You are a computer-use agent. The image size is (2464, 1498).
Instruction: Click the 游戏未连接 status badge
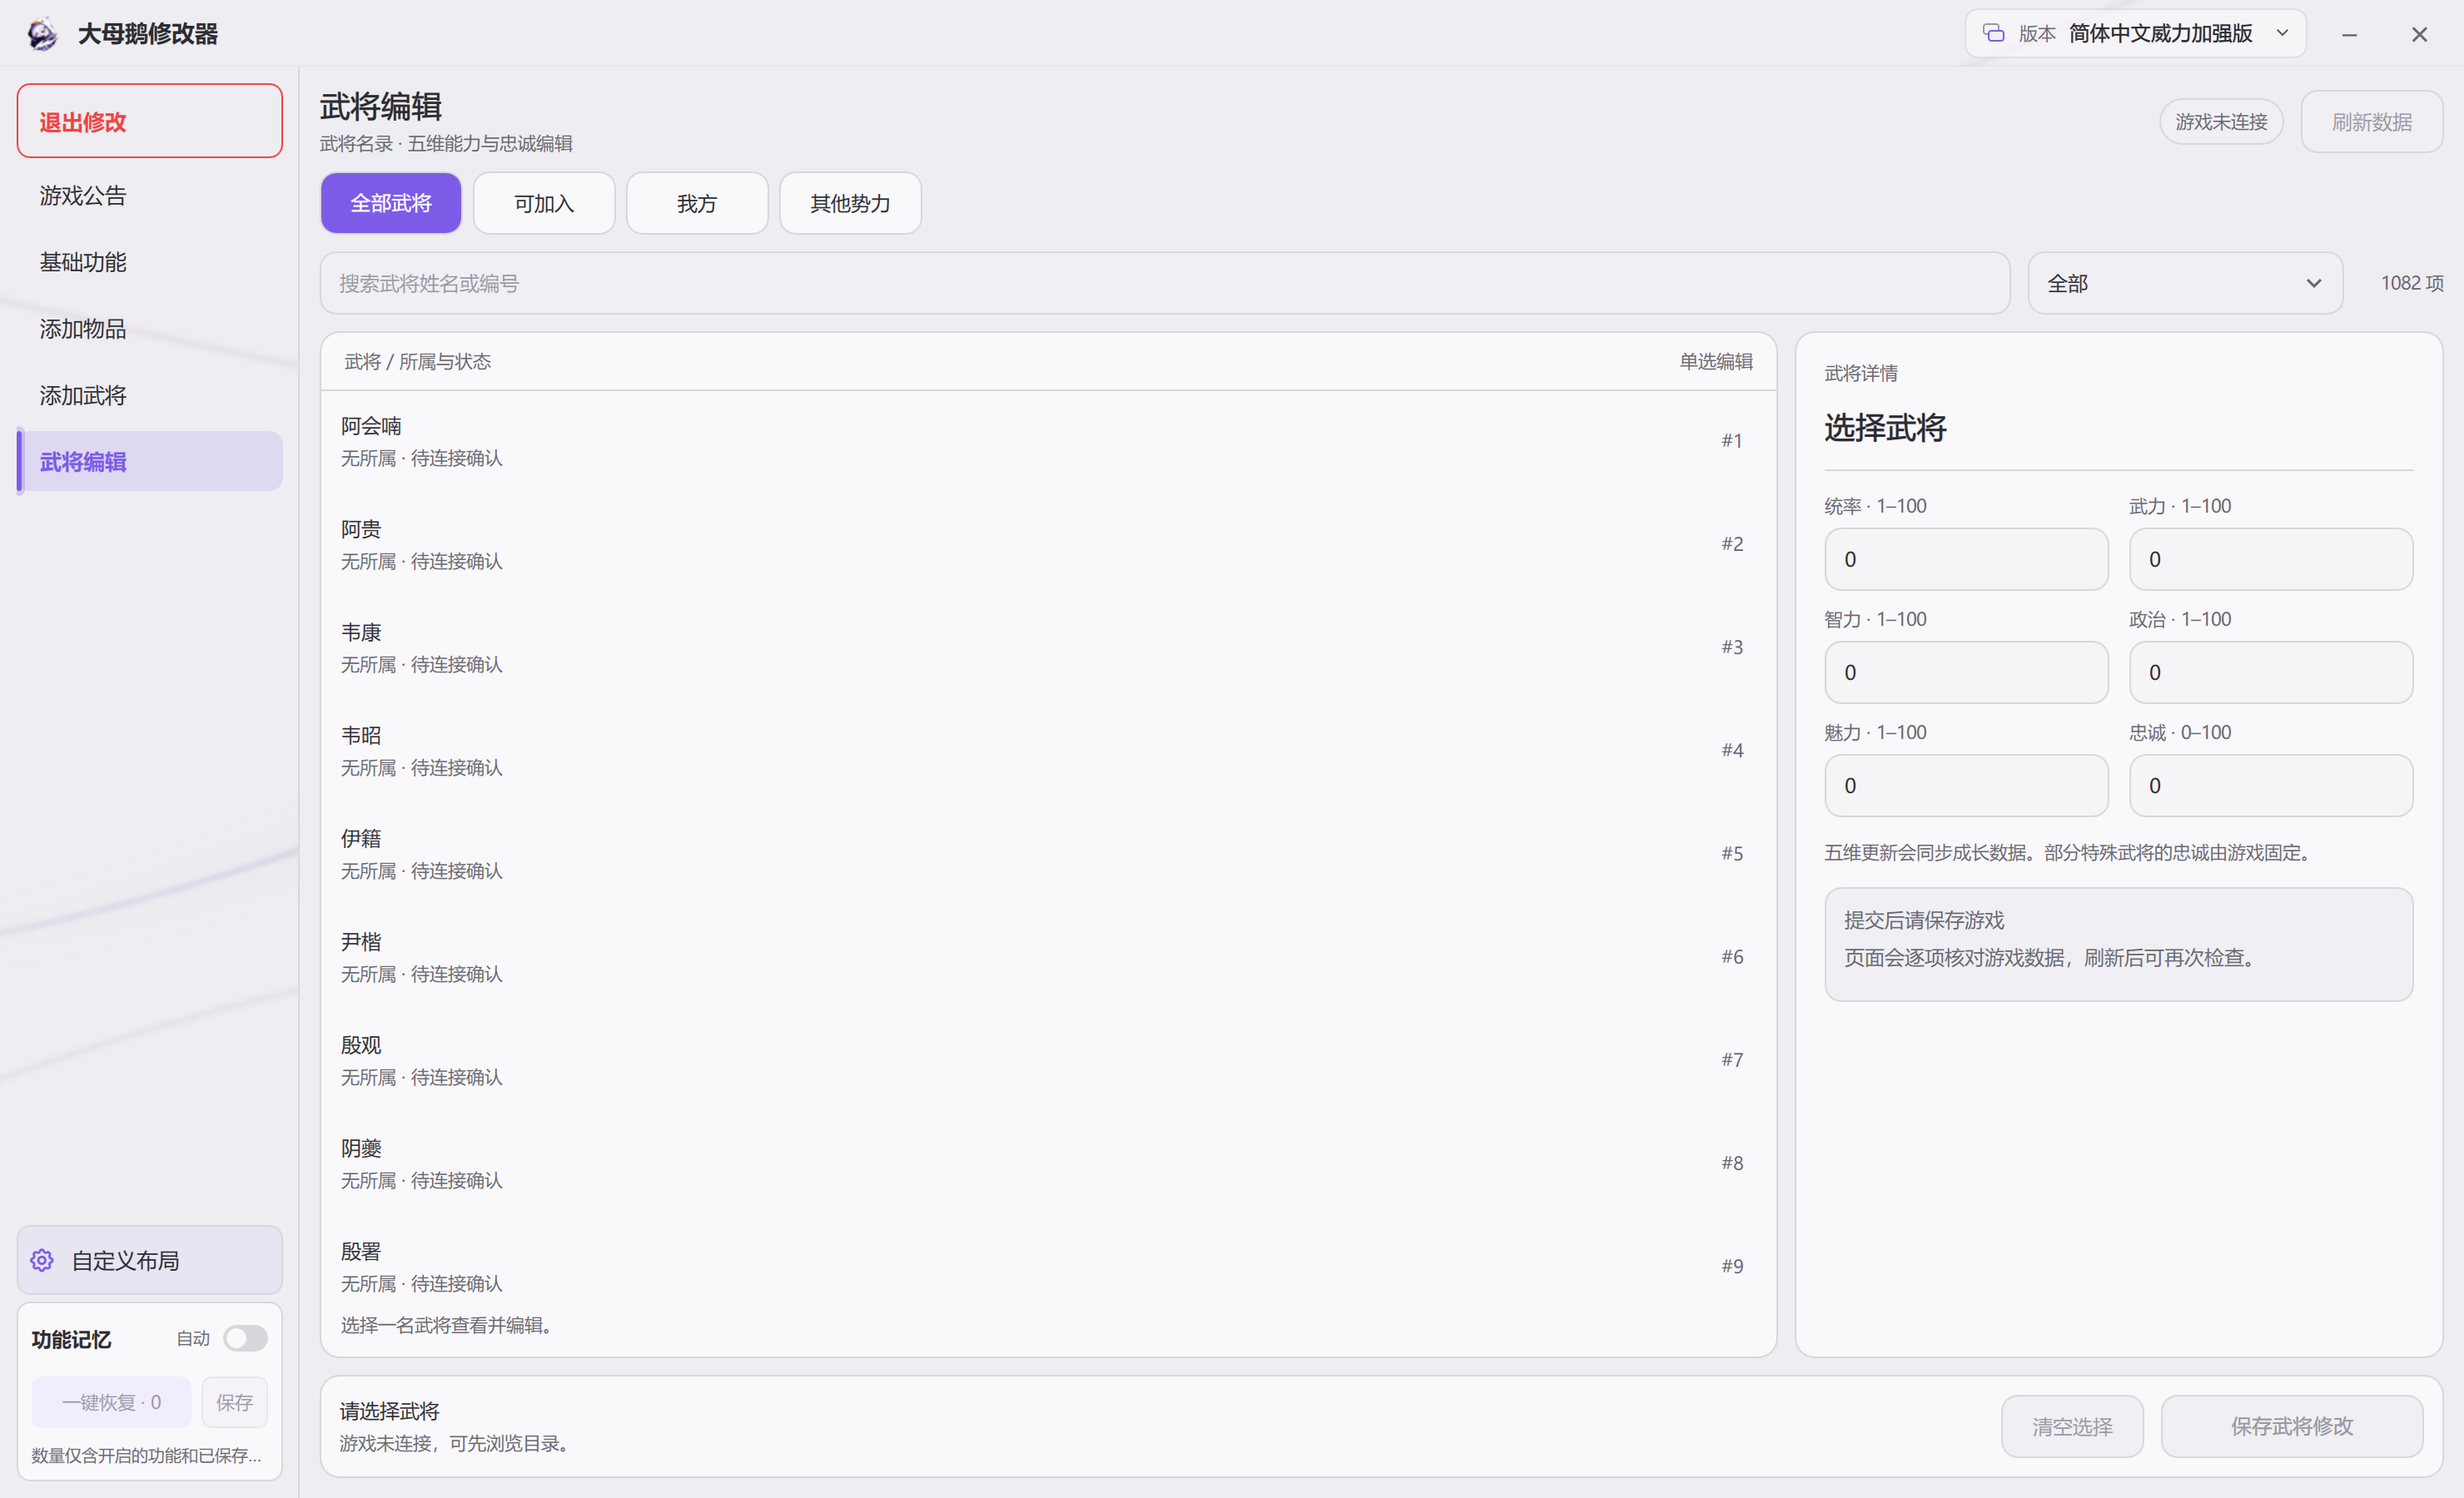pyautogui.click(x=2221, y=122)
